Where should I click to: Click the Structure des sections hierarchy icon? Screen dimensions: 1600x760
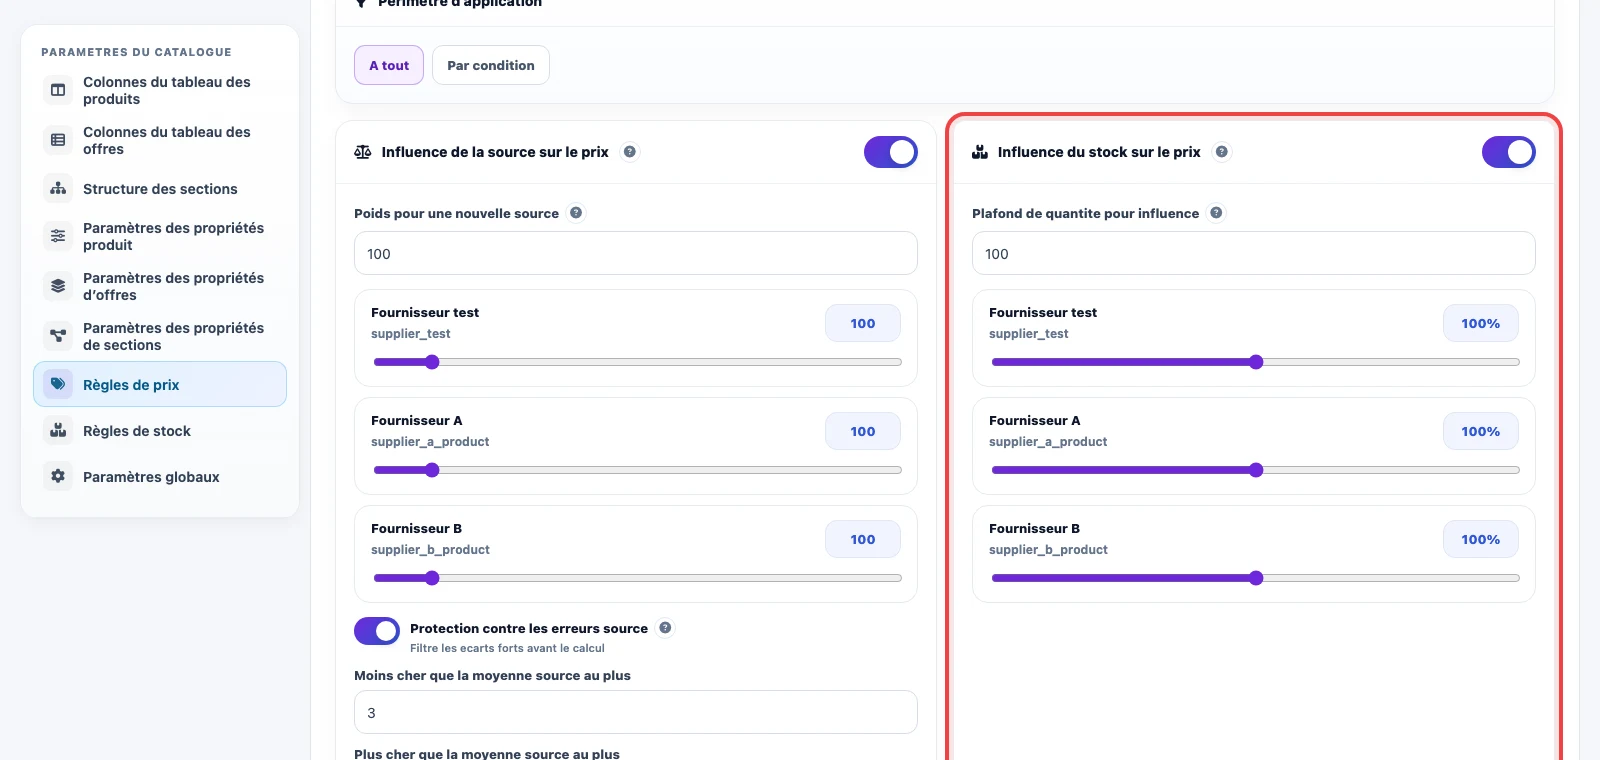[58, 188]
